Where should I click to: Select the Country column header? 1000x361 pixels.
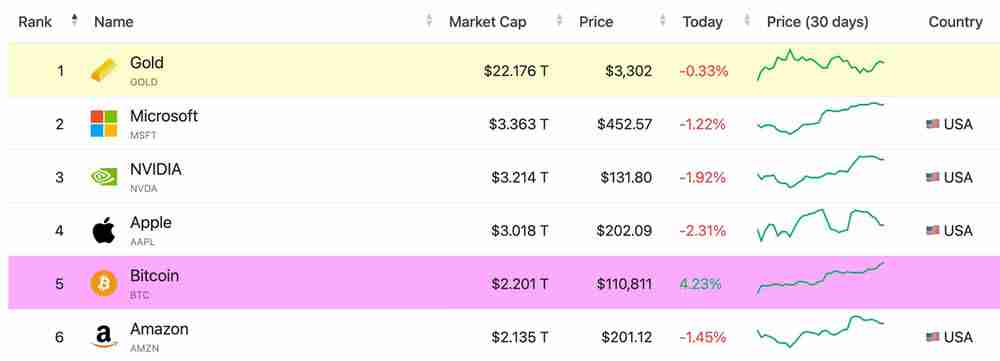point(955,22)
